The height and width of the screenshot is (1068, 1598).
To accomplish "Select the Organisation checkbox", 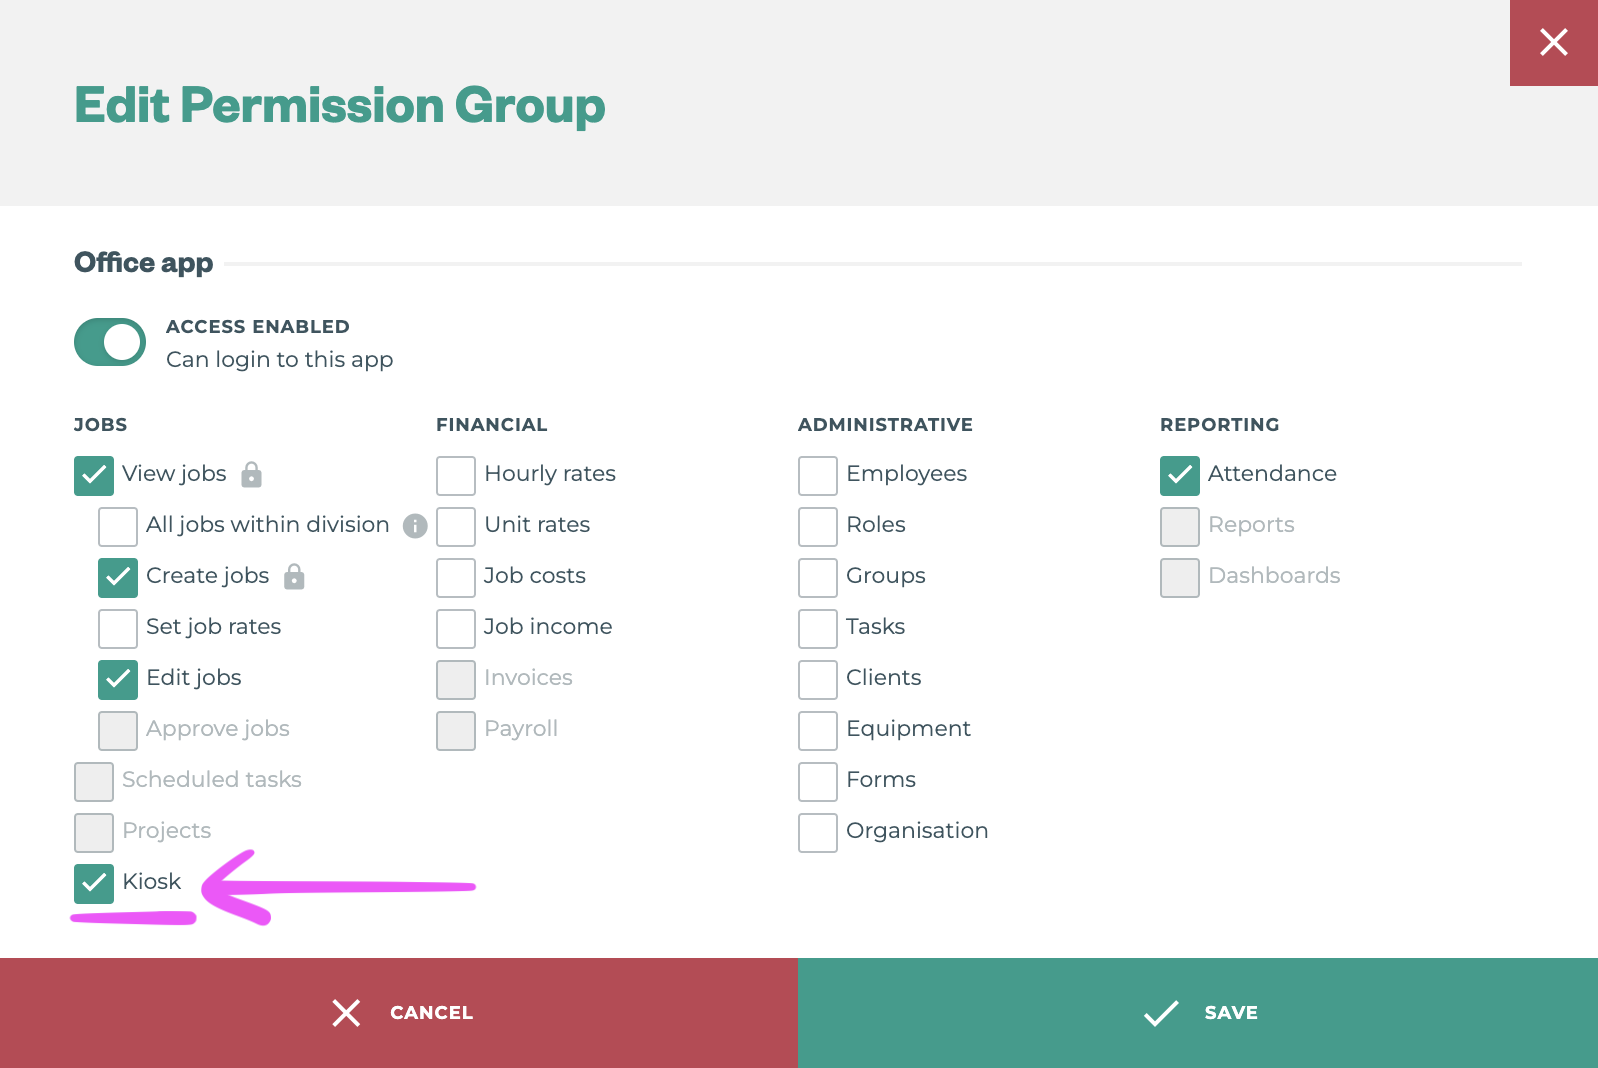I will [818, 832].
